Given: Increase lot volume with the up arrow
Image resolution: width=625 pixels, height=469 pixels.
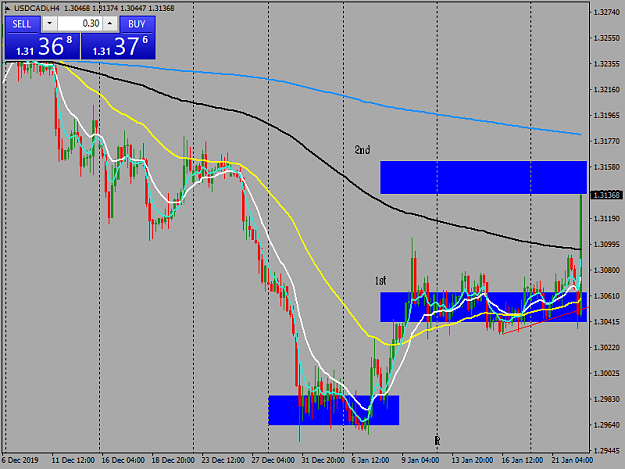Looking at the screenshot, I should coord(110,24).
